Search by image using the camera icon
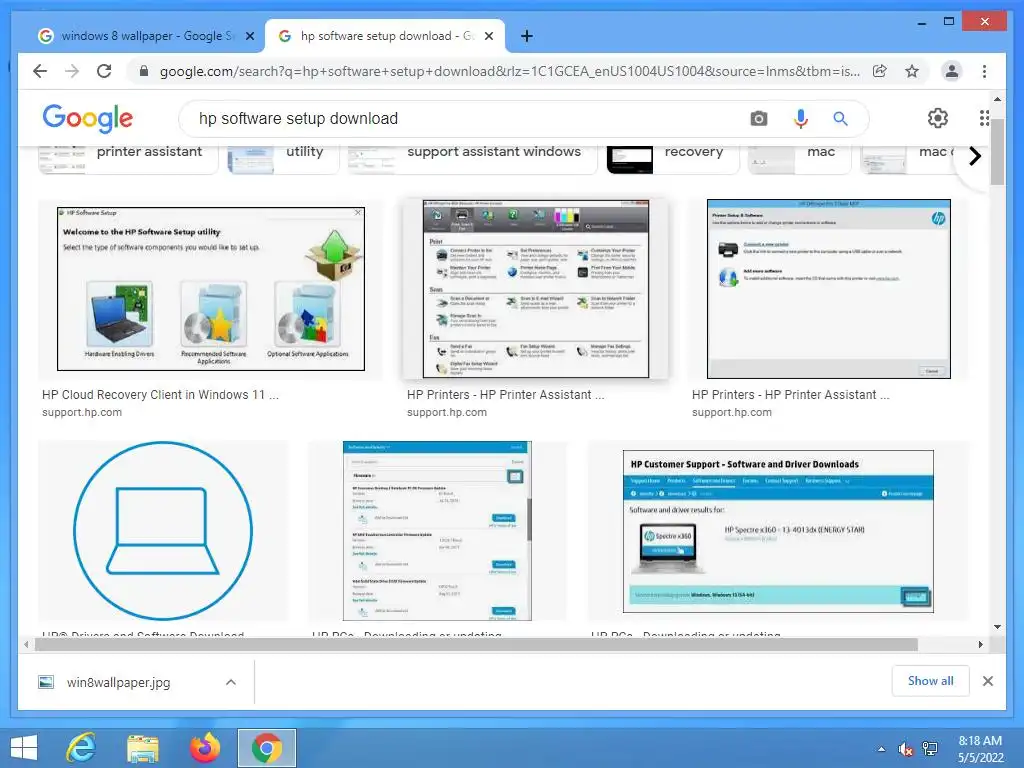This screenshot has width=1024, height=768. tap(759, 118)
